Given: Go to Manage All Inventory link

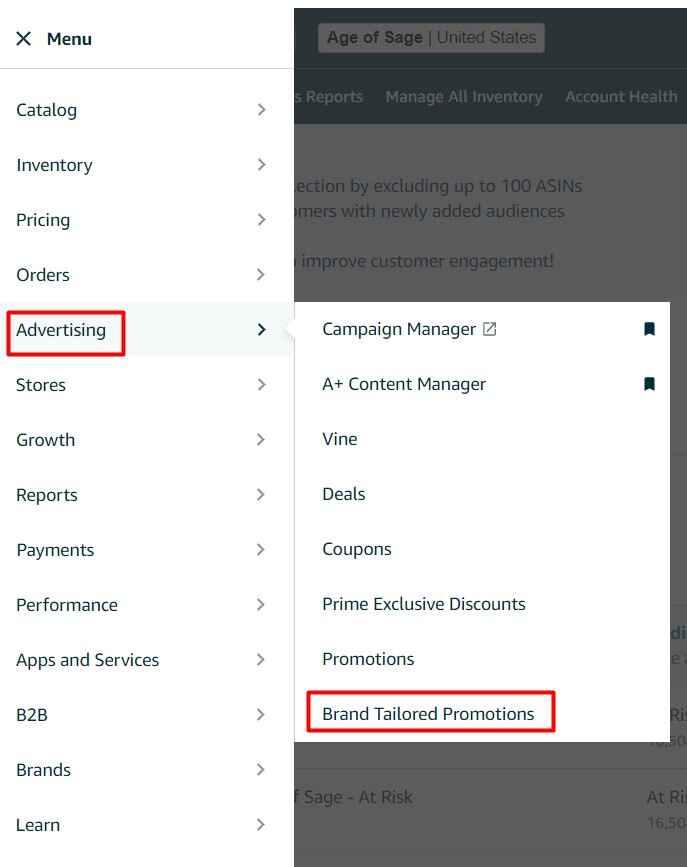Looking at the screenshot, I should [x=464, y=97].
